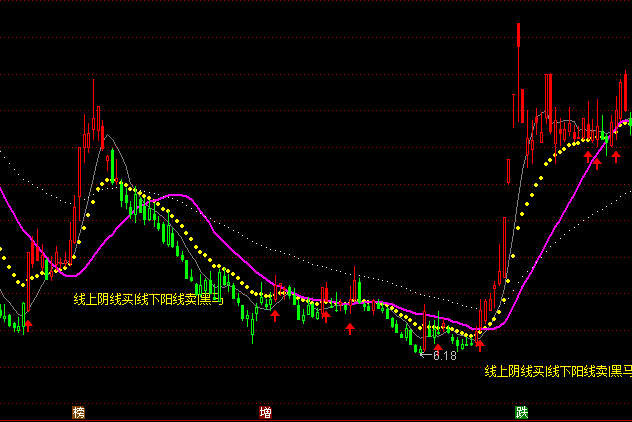Click the red arrow directly above the 6.18 label
The height and width of the screenshot is (422, 632).
click(437, 347)
